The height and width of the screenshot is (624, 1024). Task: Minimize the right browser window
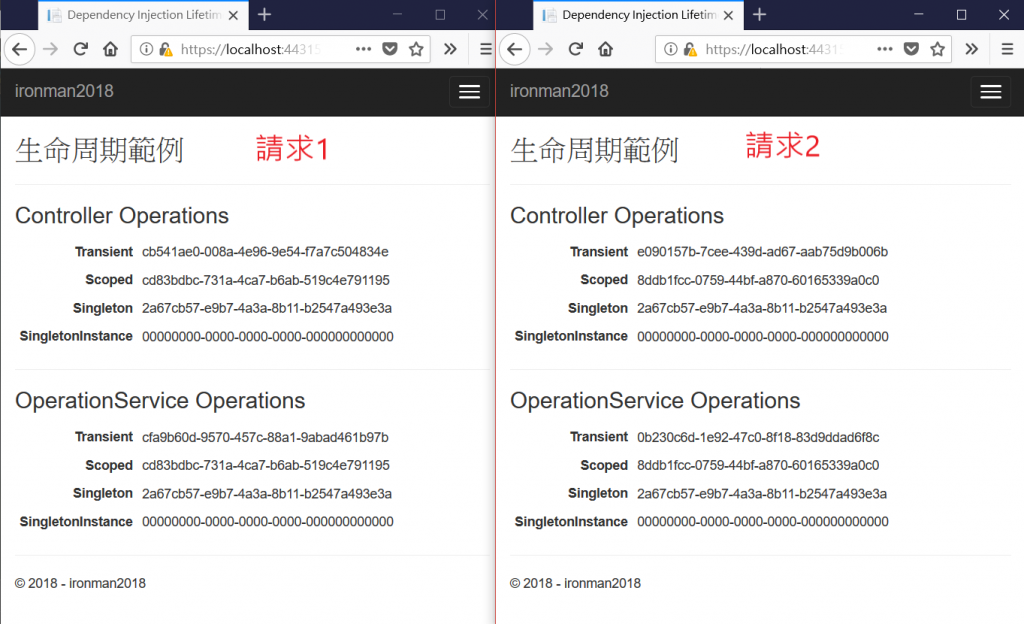(x=919, y=14)
